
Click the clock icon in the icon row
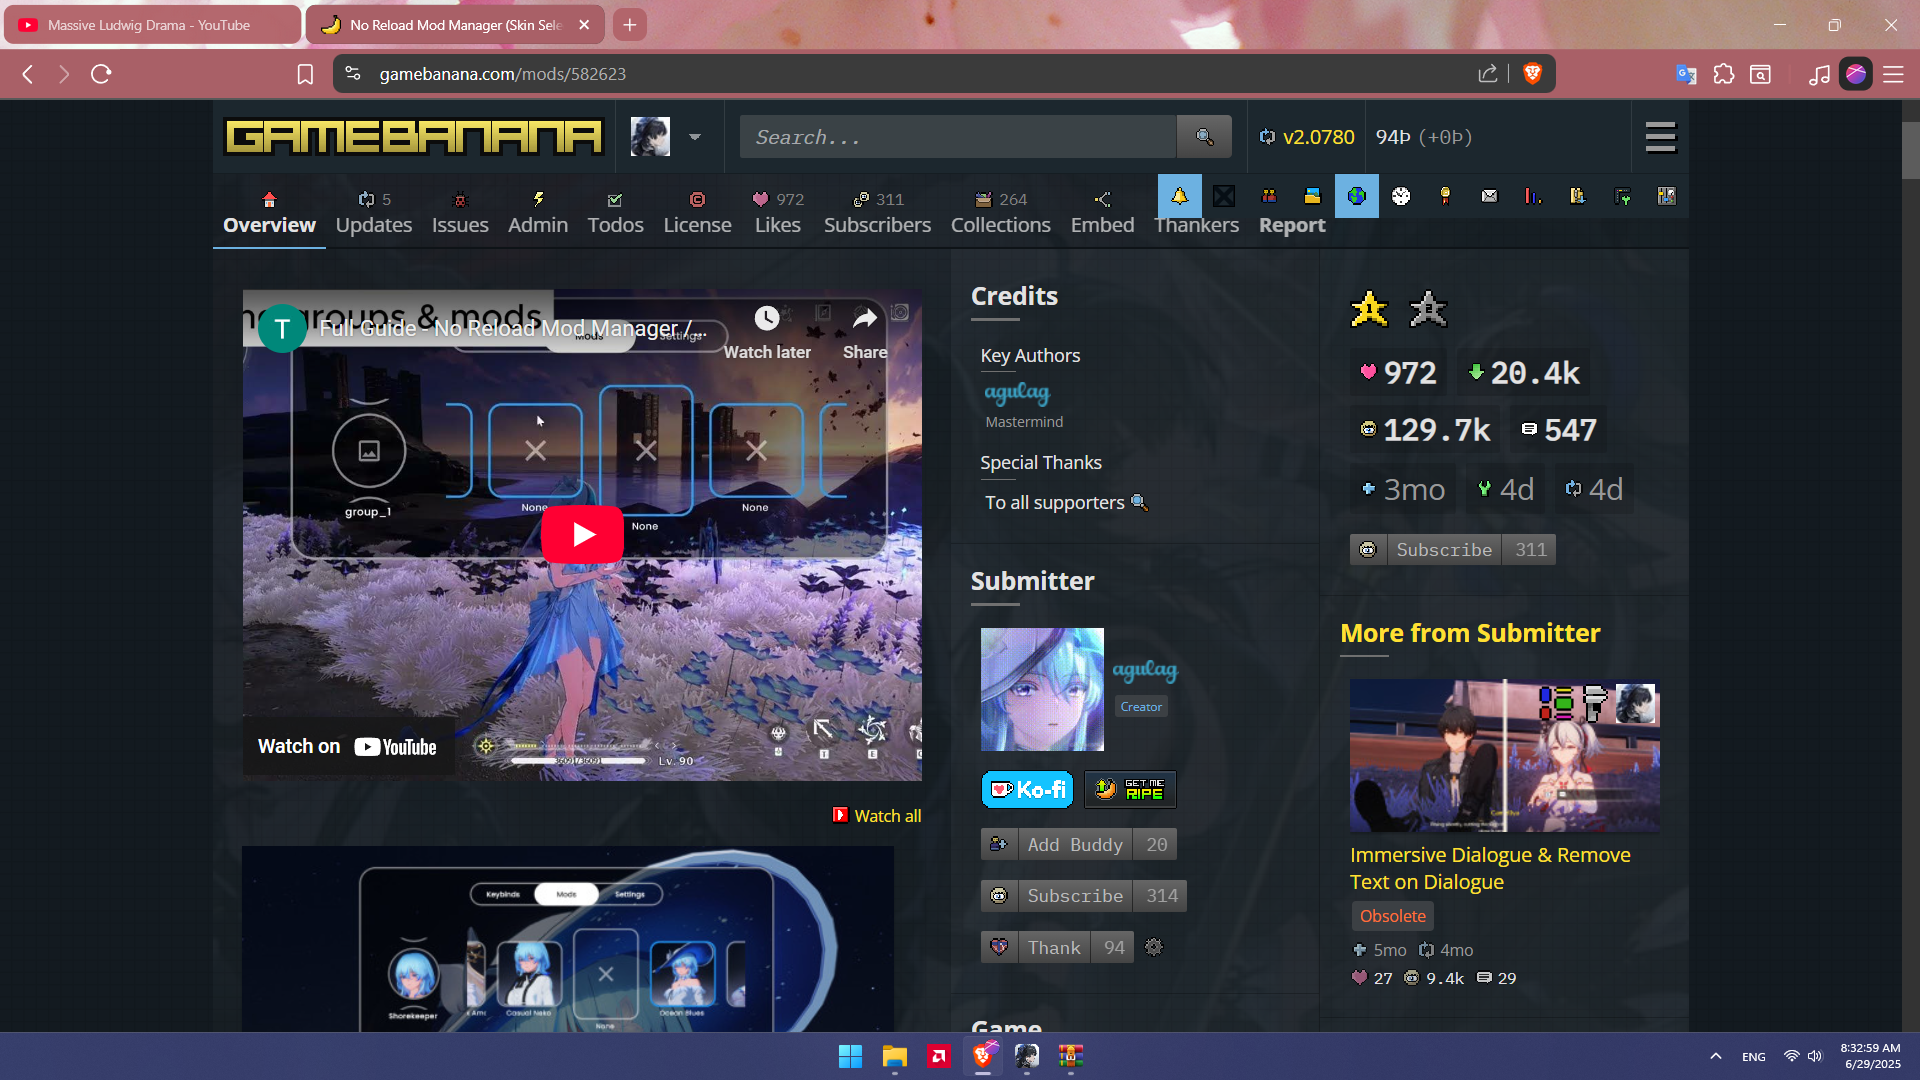click(x=1401, y=196)
